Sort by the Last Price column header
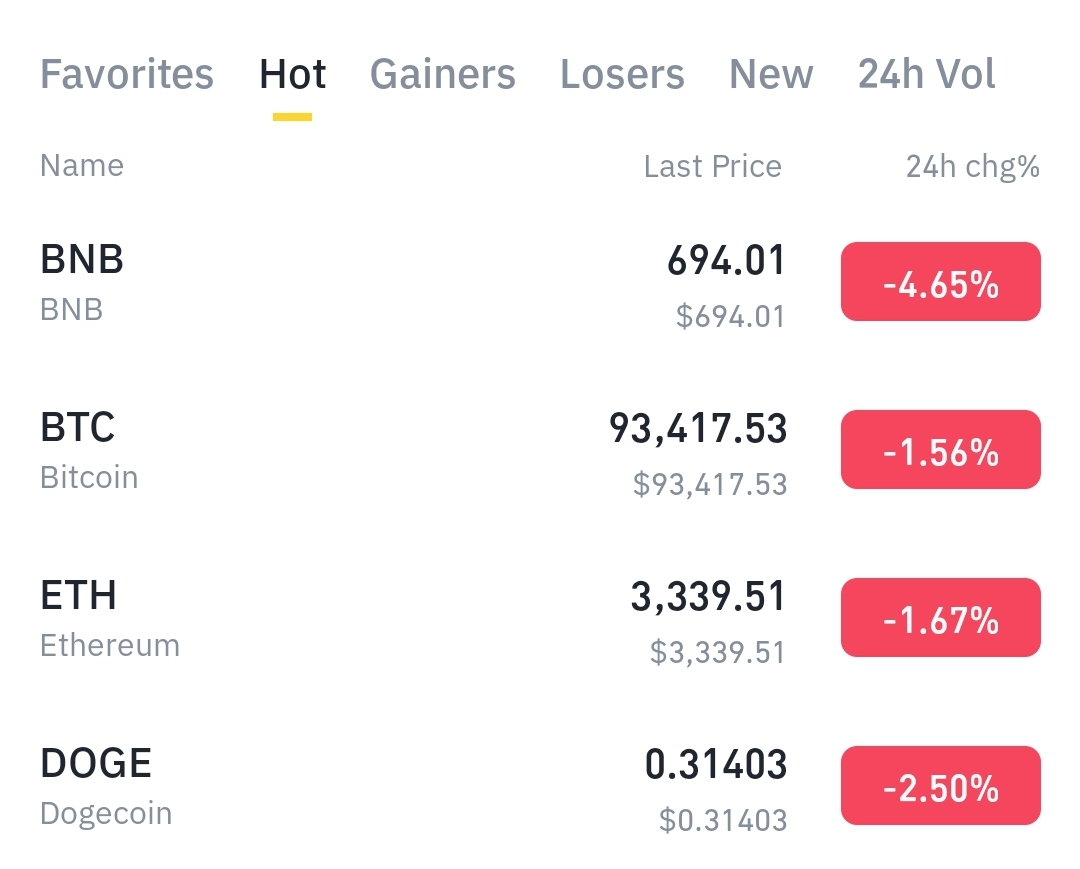Screen dimensions: 1080x869 click(x=712, y=166)
